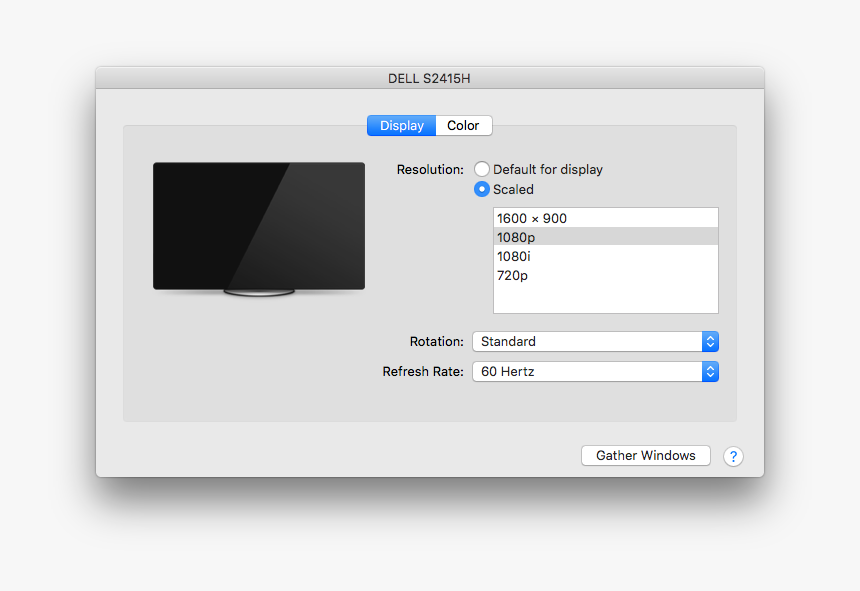Open the Refresh Rate dropdown
This screenshot has height=591, width=860.
click(588, 371)
